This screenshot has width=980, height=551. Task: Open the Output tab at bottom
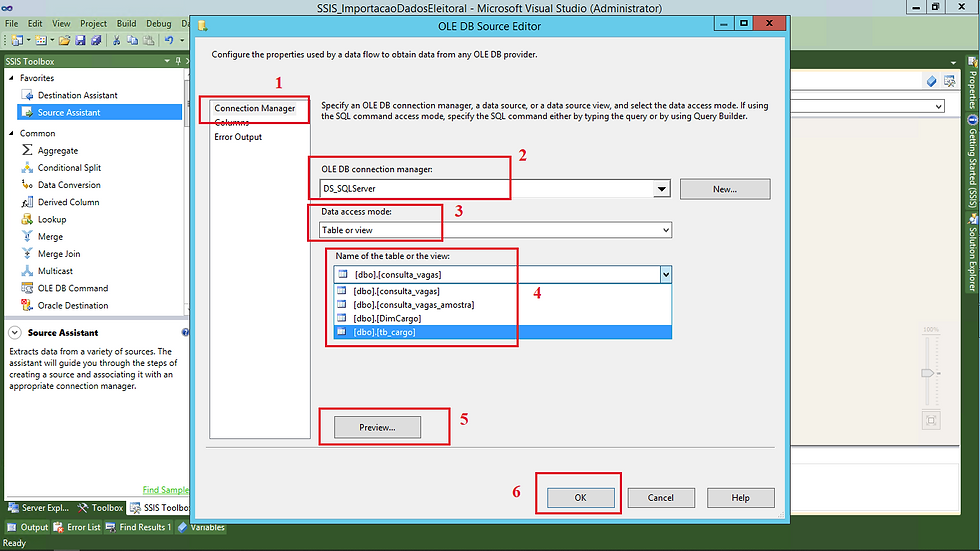[28, 527]
